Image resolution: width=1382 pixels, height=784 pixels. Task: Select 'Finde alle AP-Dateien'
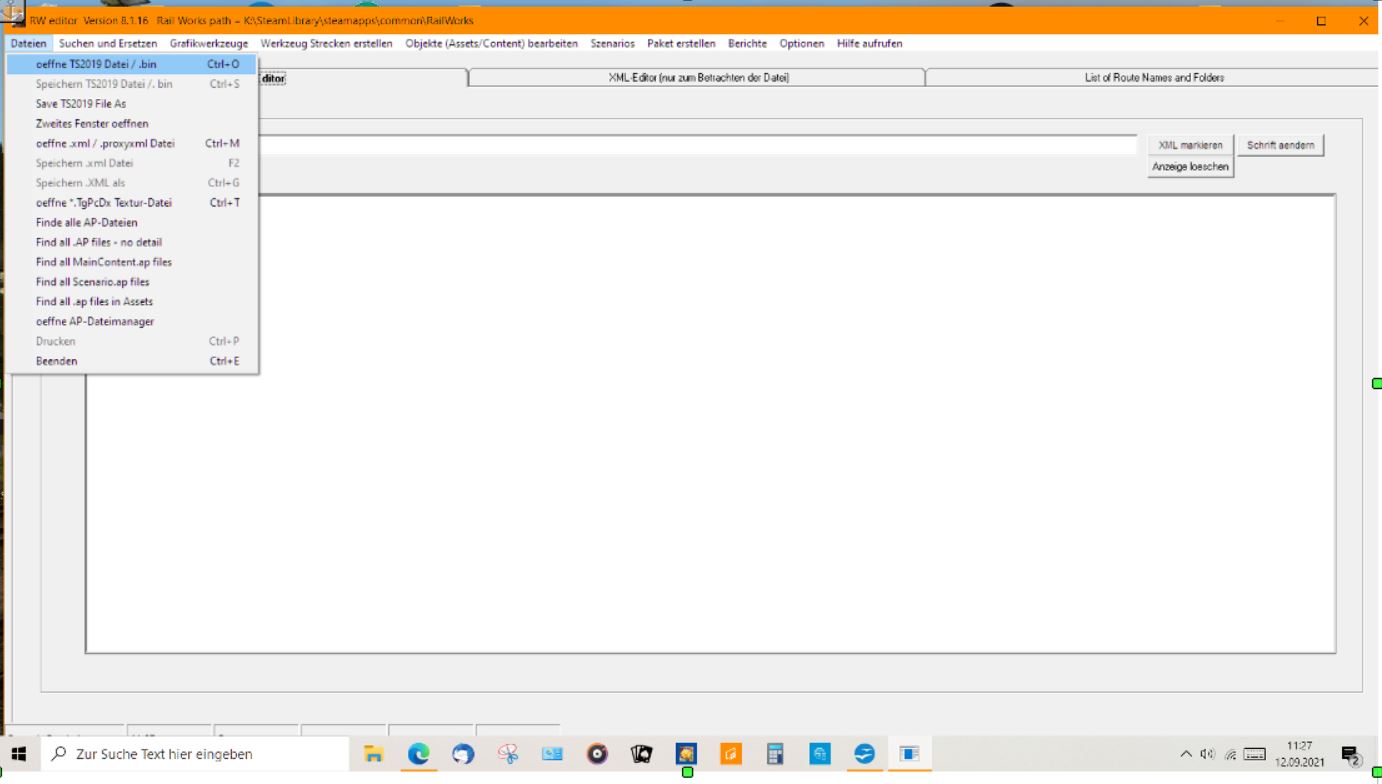[x=133, y=222]
